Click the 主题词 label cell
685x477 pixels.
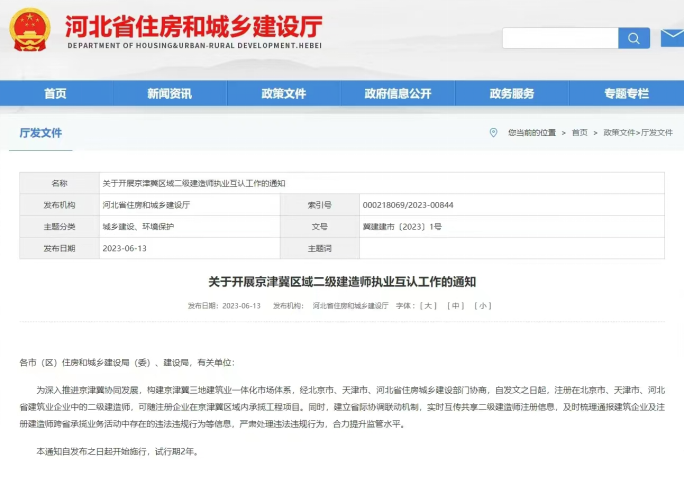click(320, 248)
